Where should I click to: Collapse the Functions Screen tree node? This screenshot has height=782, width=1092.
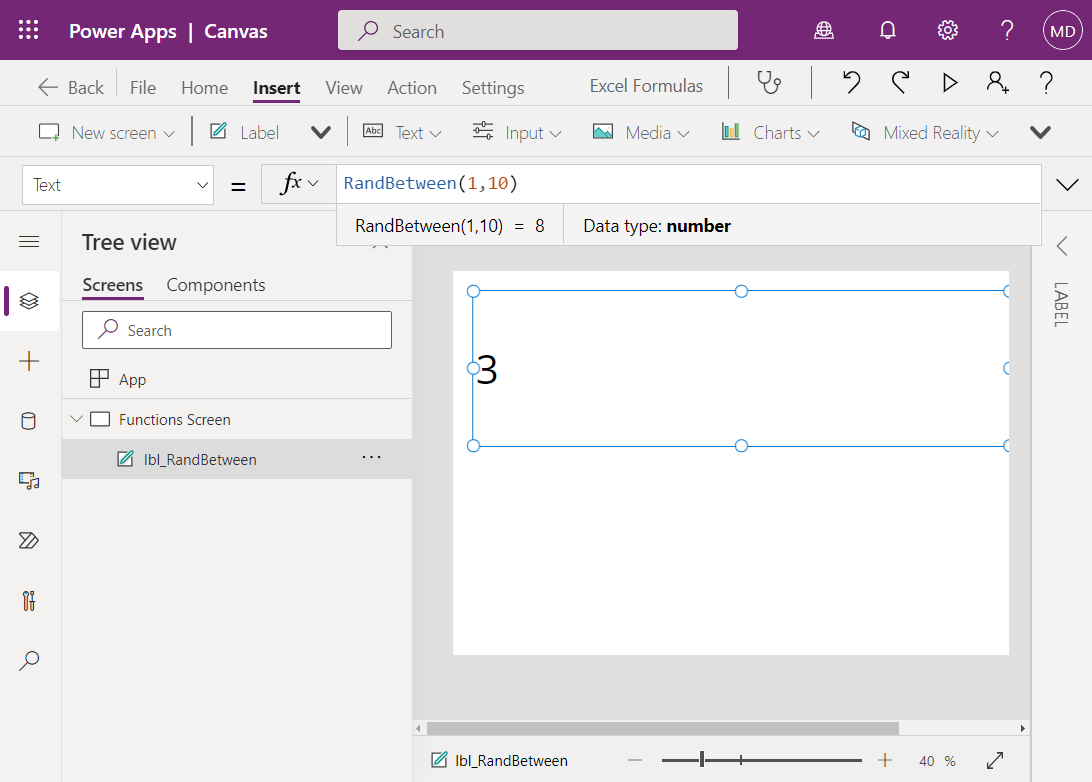[x=77, y=419]
